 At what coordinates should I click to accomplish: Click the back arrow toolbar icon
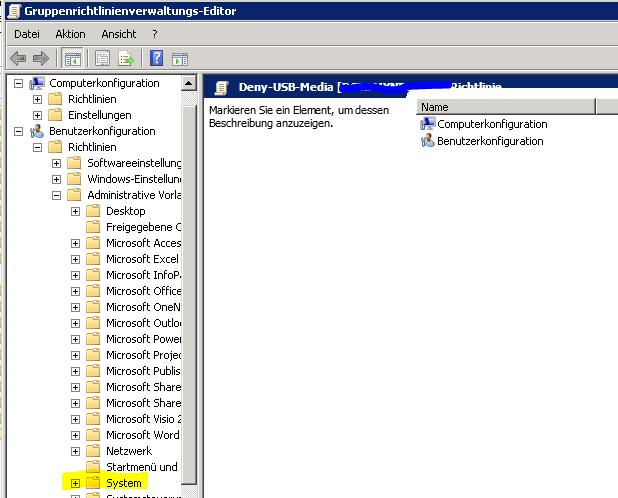[x=18, y=58]
